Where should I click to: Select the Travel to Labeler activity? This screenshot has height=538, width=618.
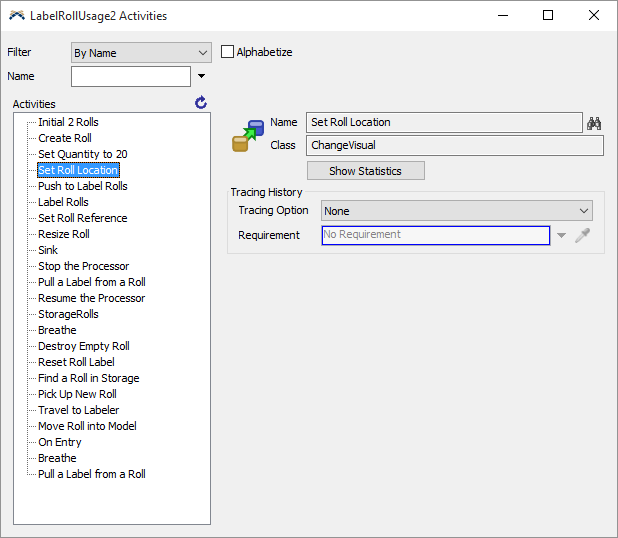[x=78, y=410]
